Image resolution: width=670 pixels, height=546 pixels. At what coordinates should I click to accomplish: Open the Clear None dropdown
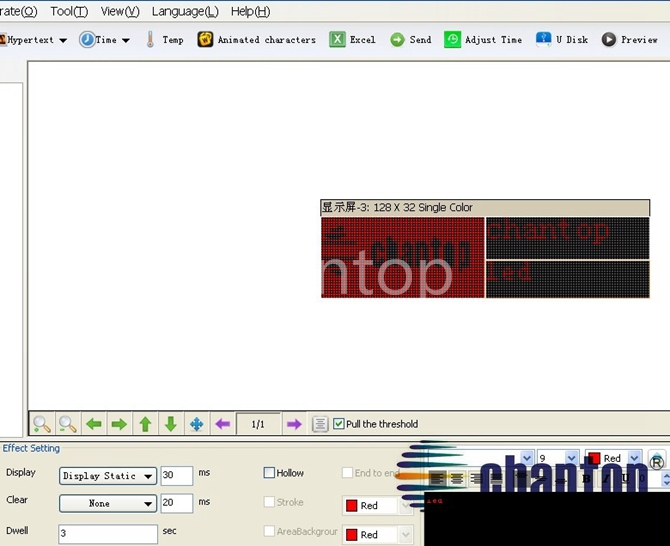[108, 503]
